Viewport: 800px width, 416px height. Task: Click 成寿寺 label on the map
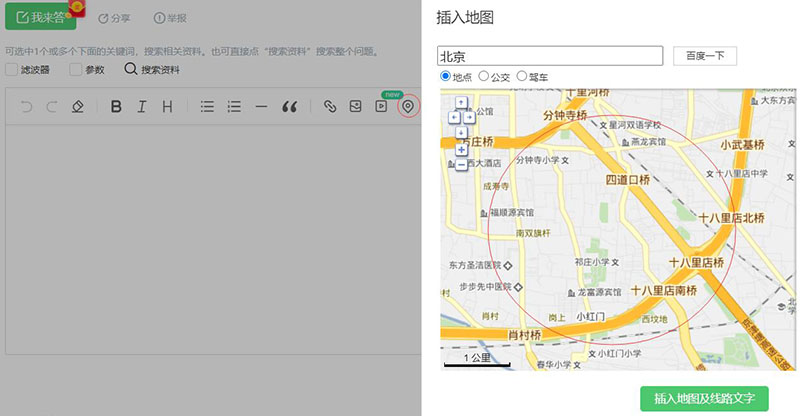(x=496, y=186)
